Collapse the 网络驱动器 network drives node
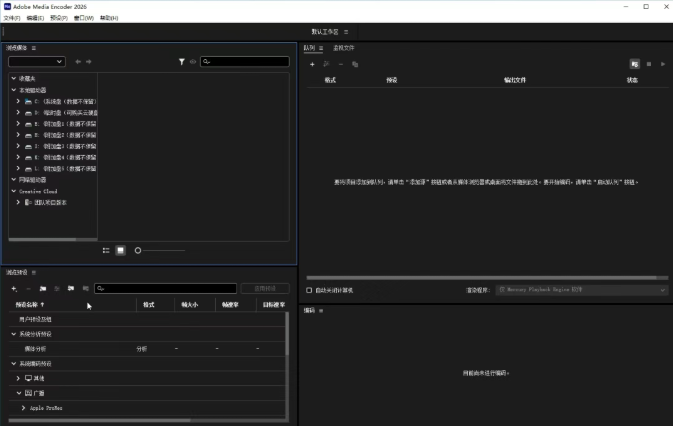Screen dimensions: 673x426 [x=14, y=180]
